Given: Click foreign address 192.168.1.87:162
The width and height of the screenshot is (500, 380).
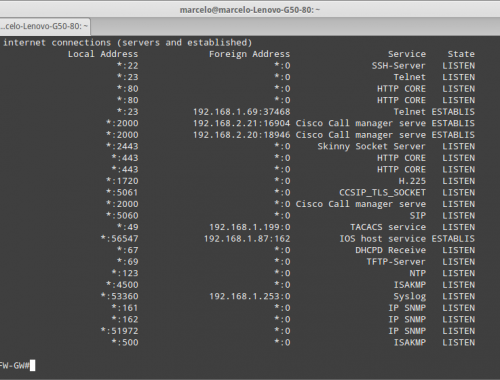Looking at the screenshot, I should (247, 239).
